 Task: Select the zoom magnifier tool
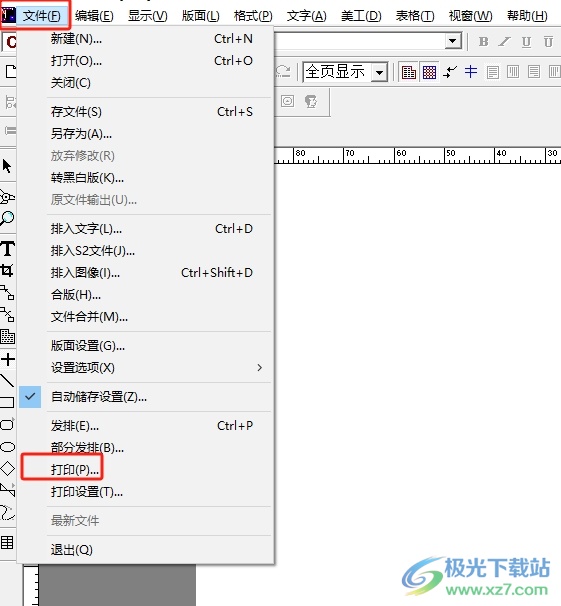[7, 219]
